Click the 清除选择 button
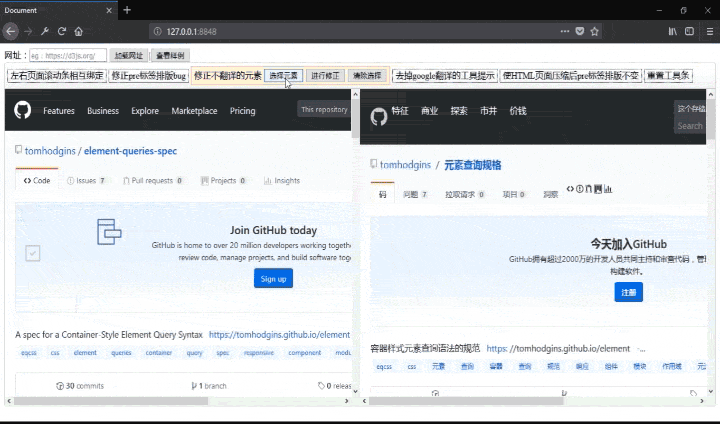720x424 pixels. click(x=367, y=76)
